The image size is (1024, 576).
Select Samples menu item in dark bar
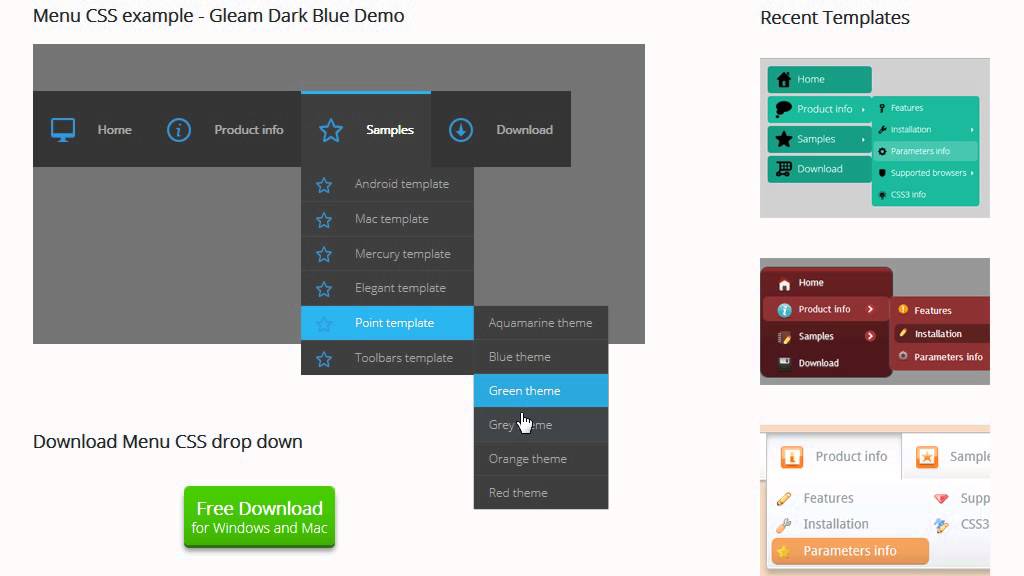click(x=366, y=129)
